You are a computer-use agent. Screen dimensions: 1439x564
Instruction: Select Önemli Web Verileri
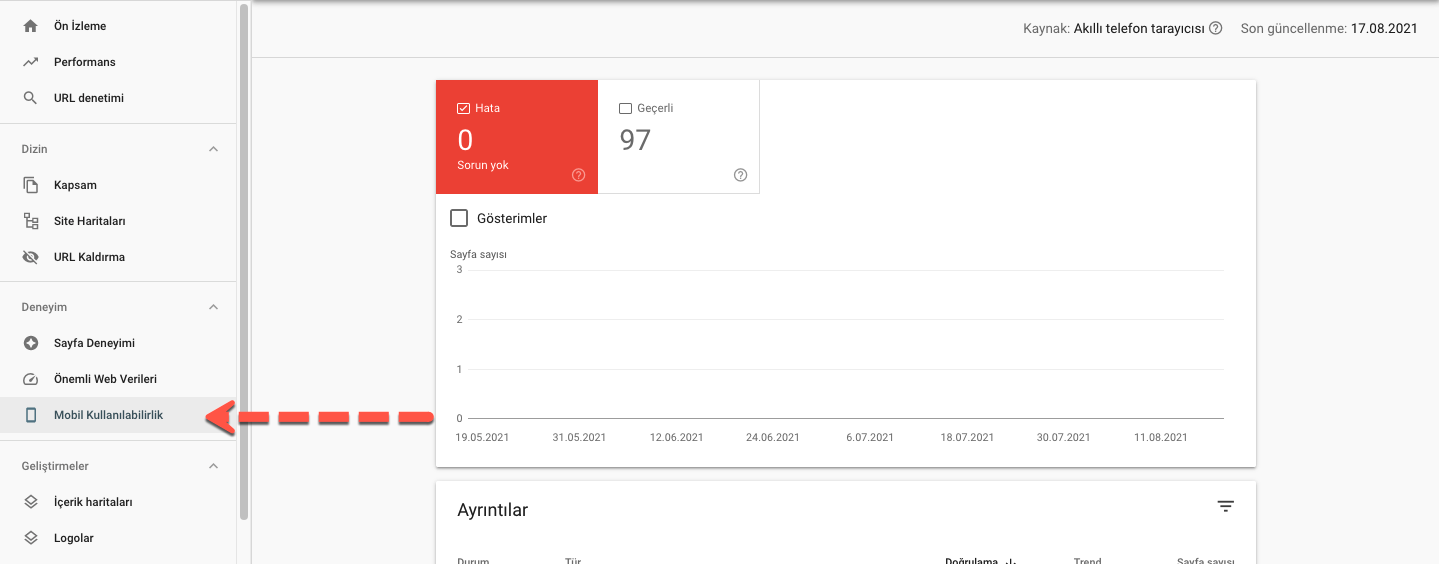pos(118,379)
